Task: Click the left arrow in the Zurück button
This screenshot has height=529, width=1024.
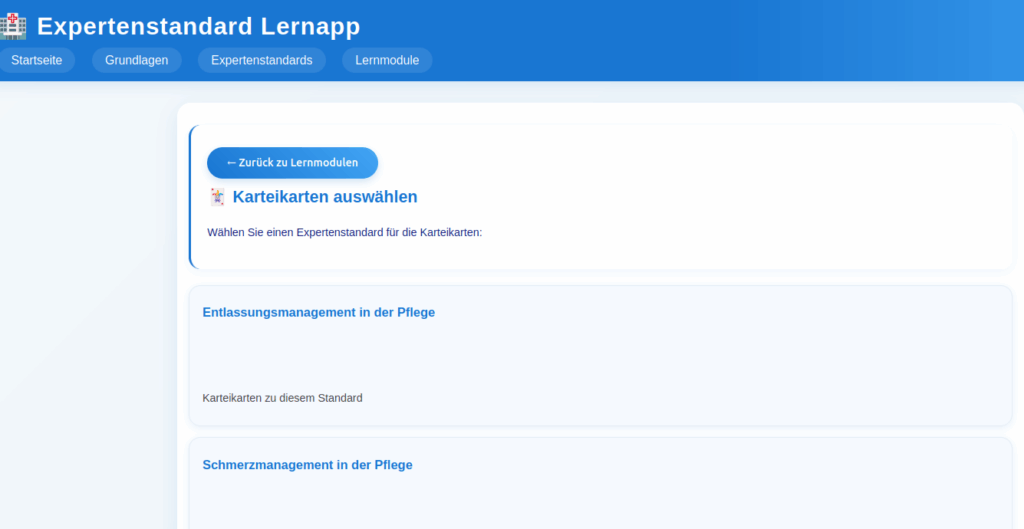Action: coord(231,163)
